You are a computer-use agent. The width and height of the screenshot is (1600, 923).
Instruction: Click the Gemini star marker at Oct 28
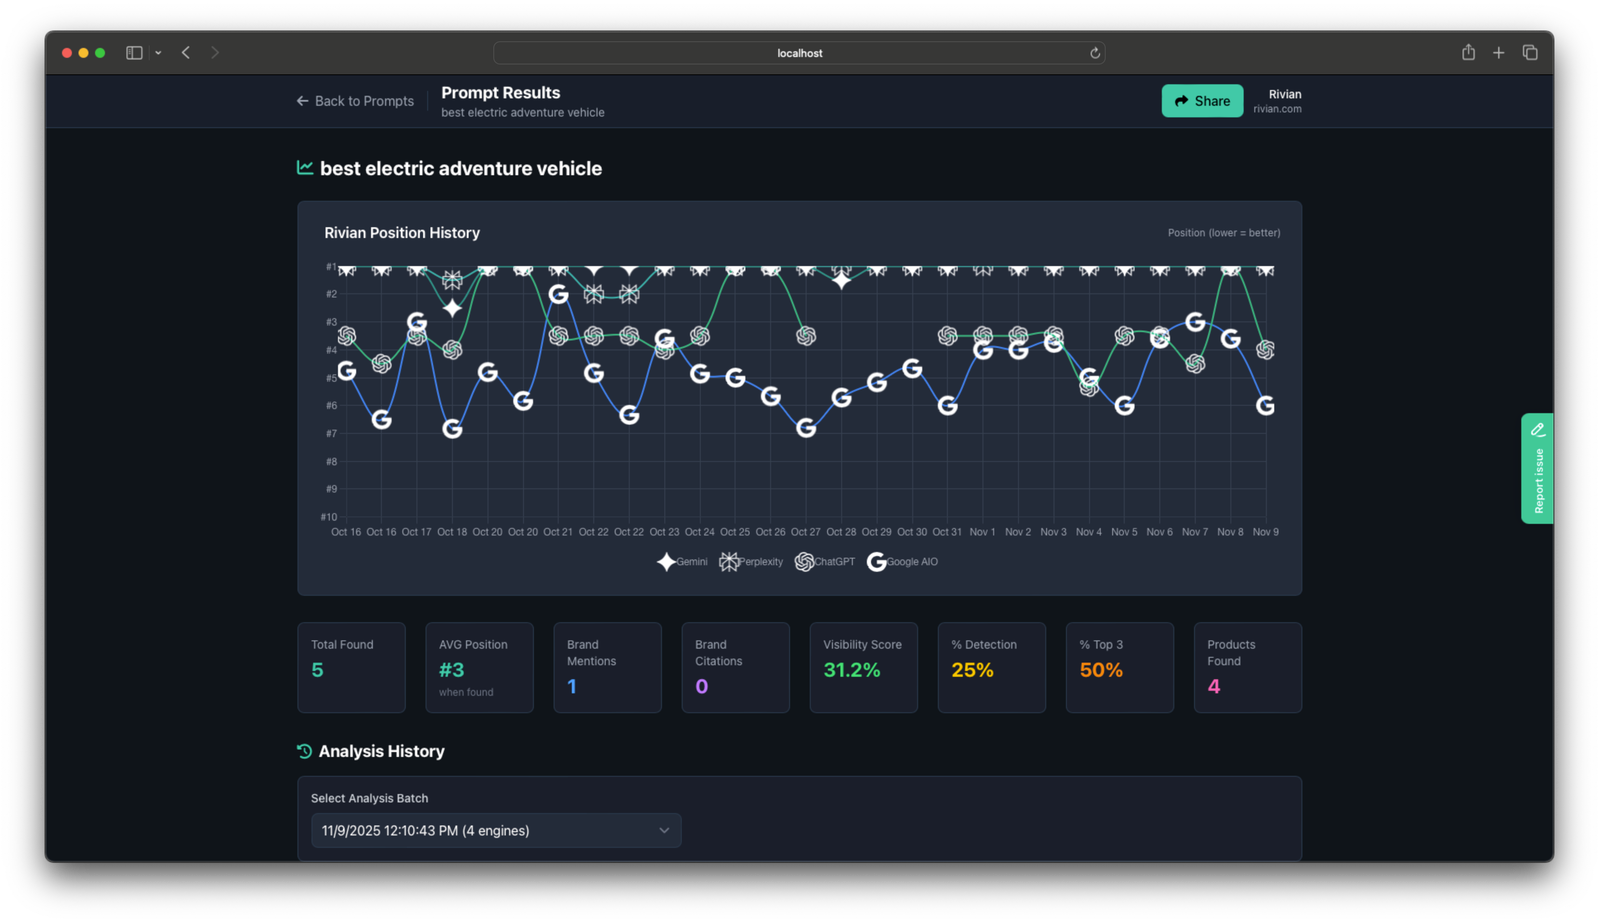[842, 280]
